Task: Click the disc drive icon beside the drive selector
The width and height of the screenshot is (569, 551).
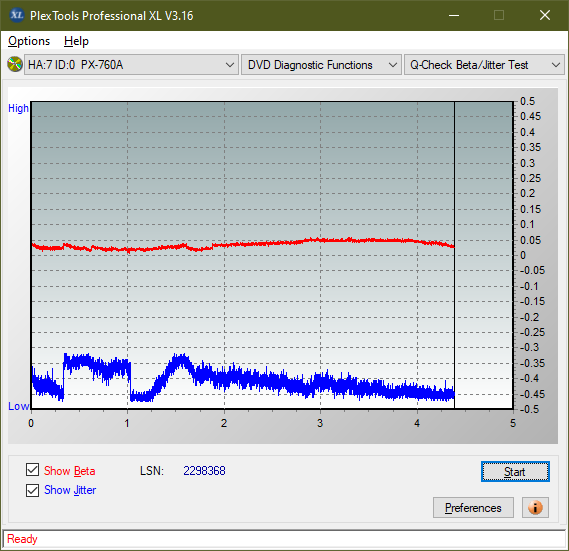Action: (x=15, y=65)
